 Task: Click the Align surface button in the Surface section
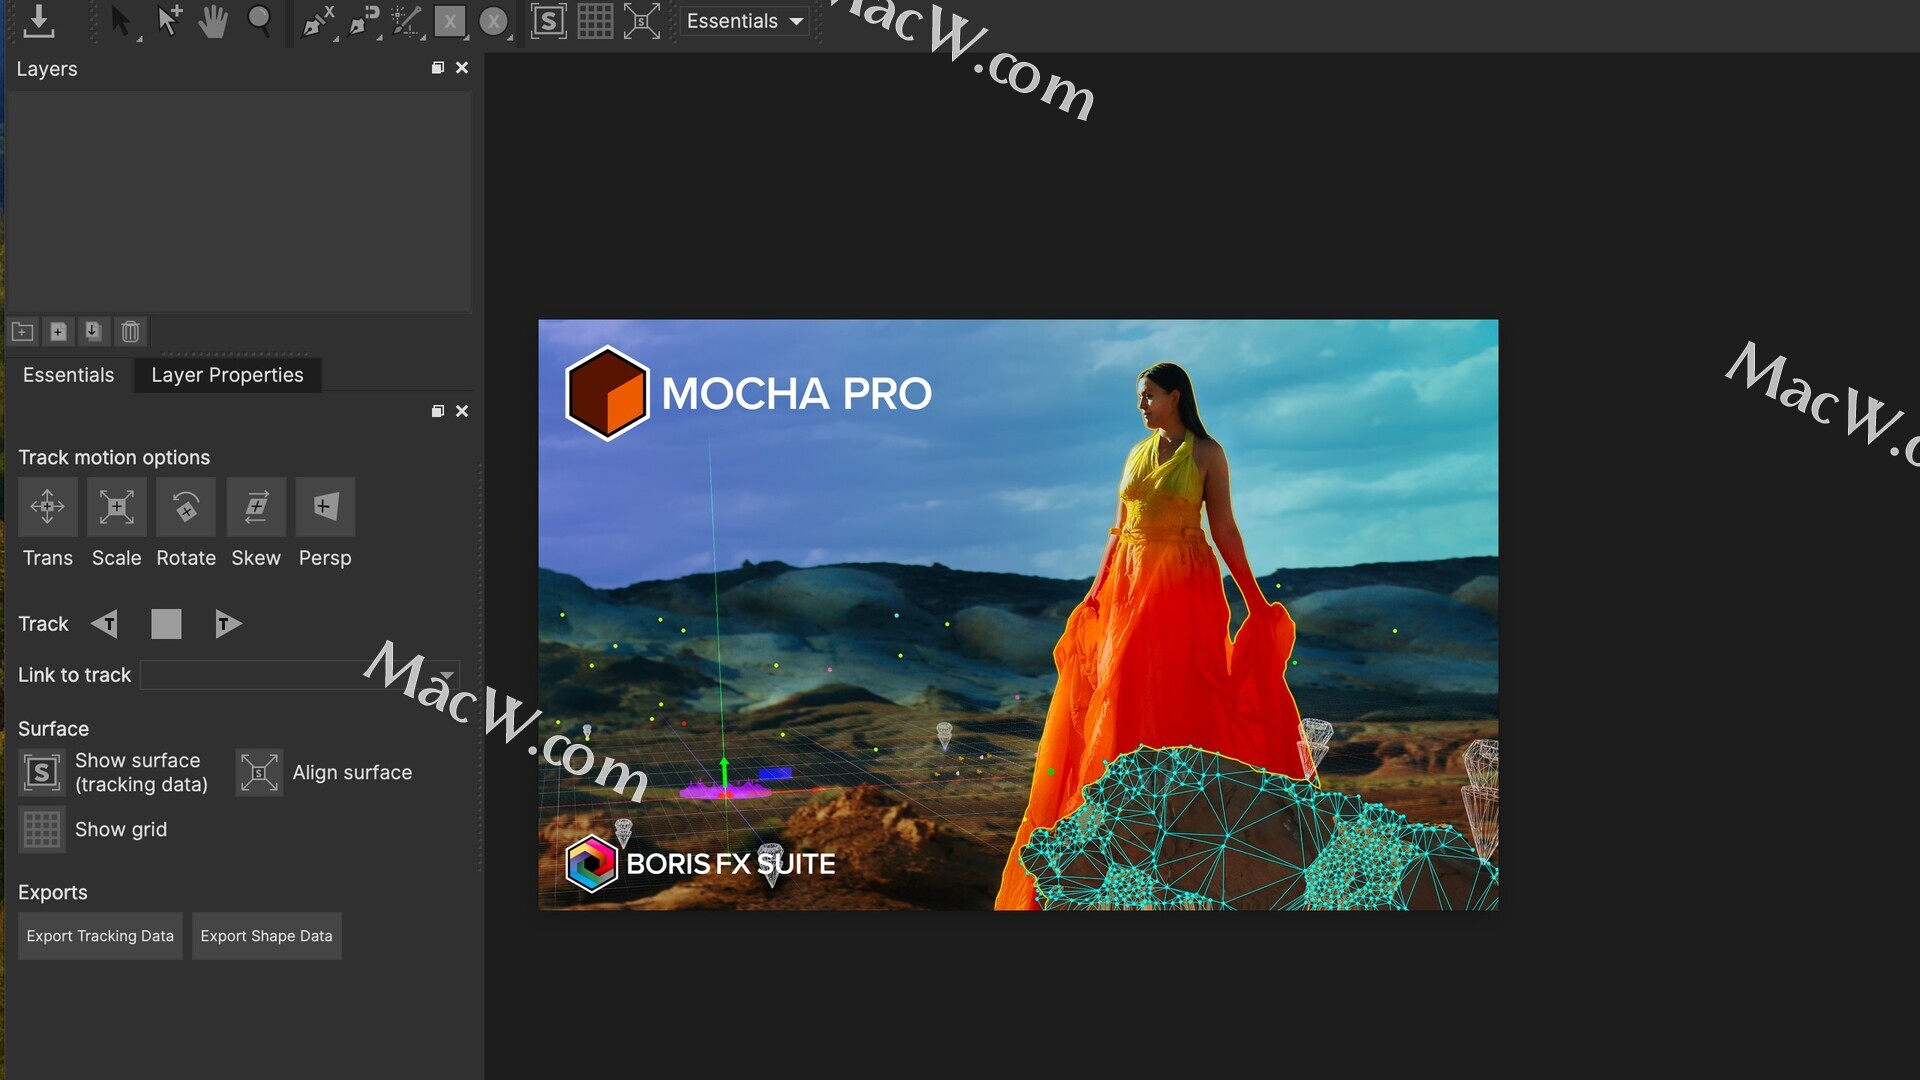pos(259,772)
